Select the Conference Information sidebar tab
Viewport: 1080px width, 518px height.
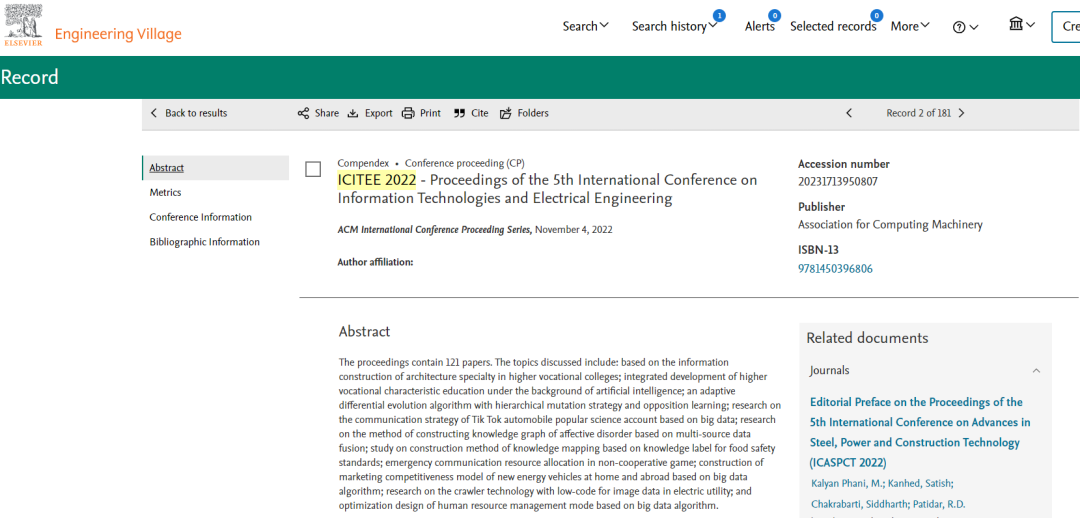[x=200, y=217]
